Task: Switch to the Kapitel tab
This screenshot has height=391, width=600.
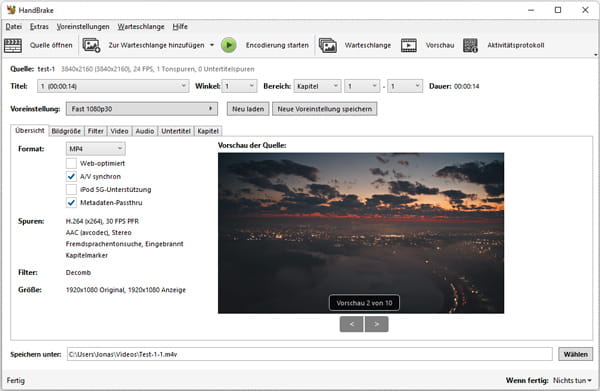Action: (208, 131)
